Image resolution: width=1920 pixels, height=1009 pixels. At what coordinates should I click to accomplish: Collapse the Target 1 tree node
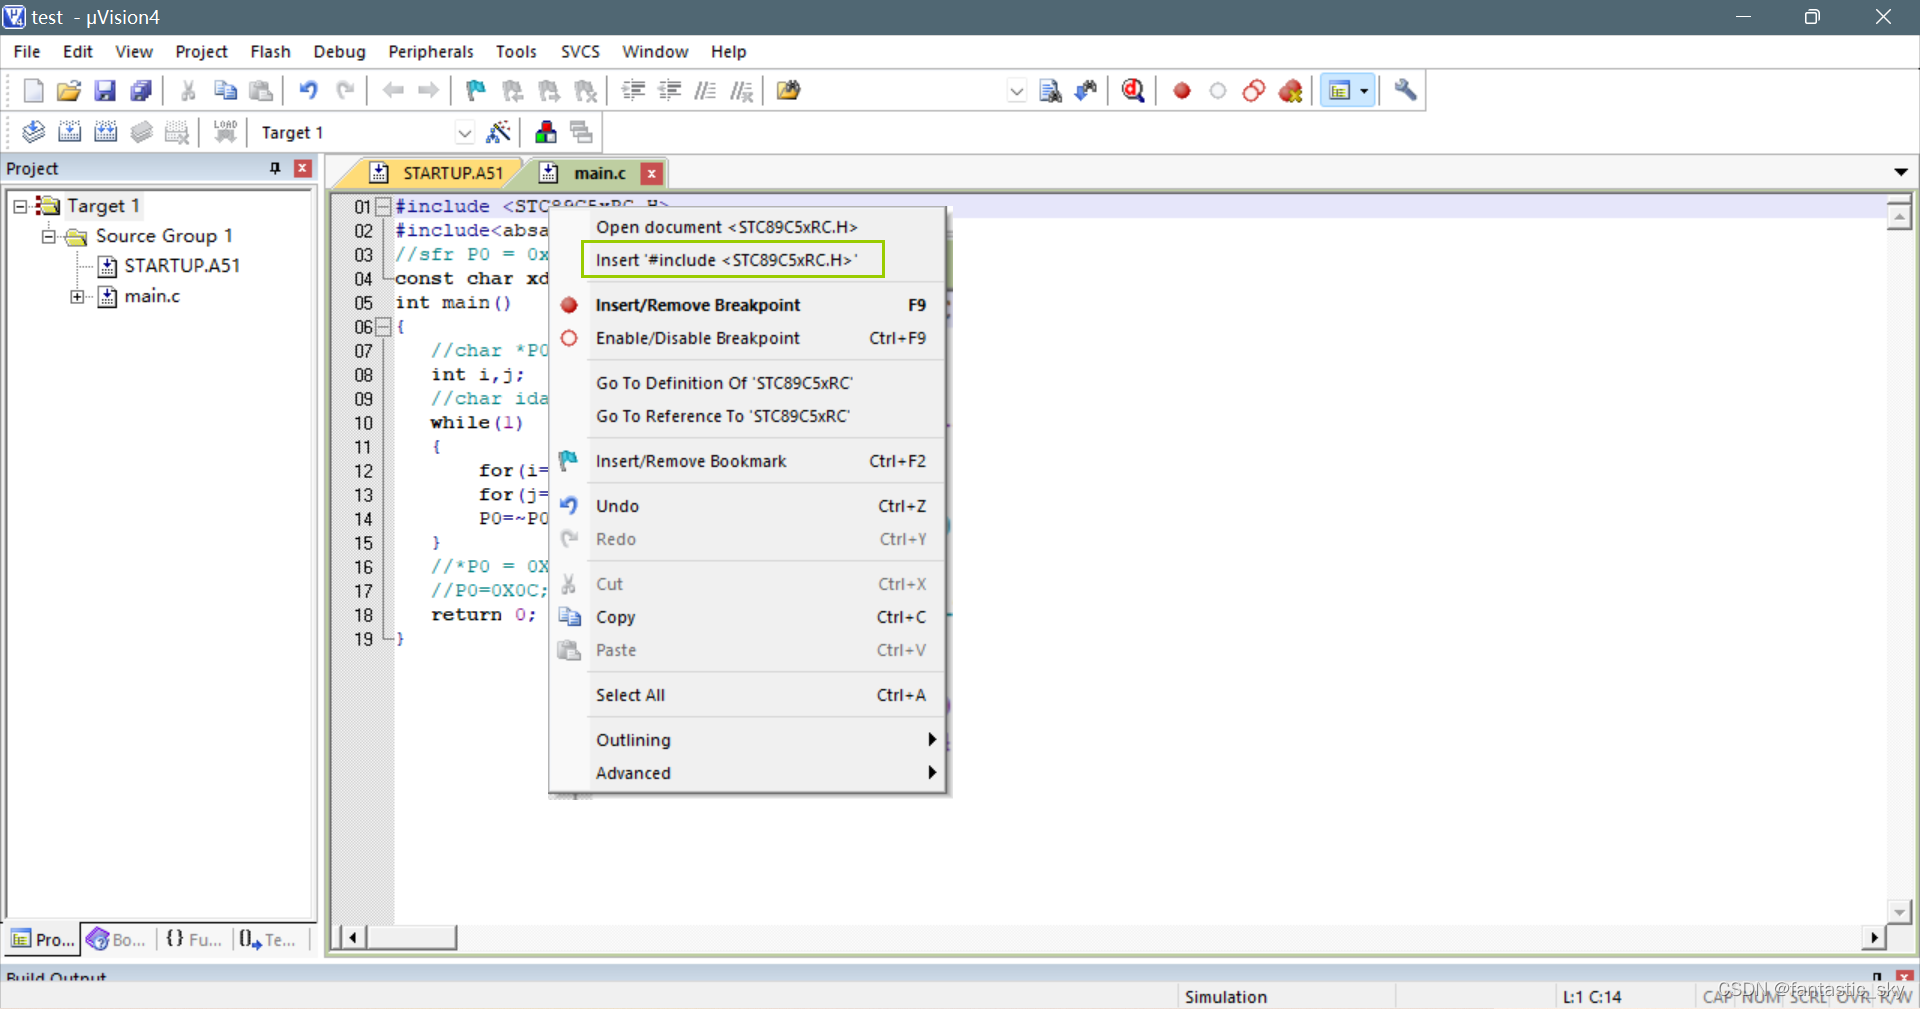click(20, 206)
